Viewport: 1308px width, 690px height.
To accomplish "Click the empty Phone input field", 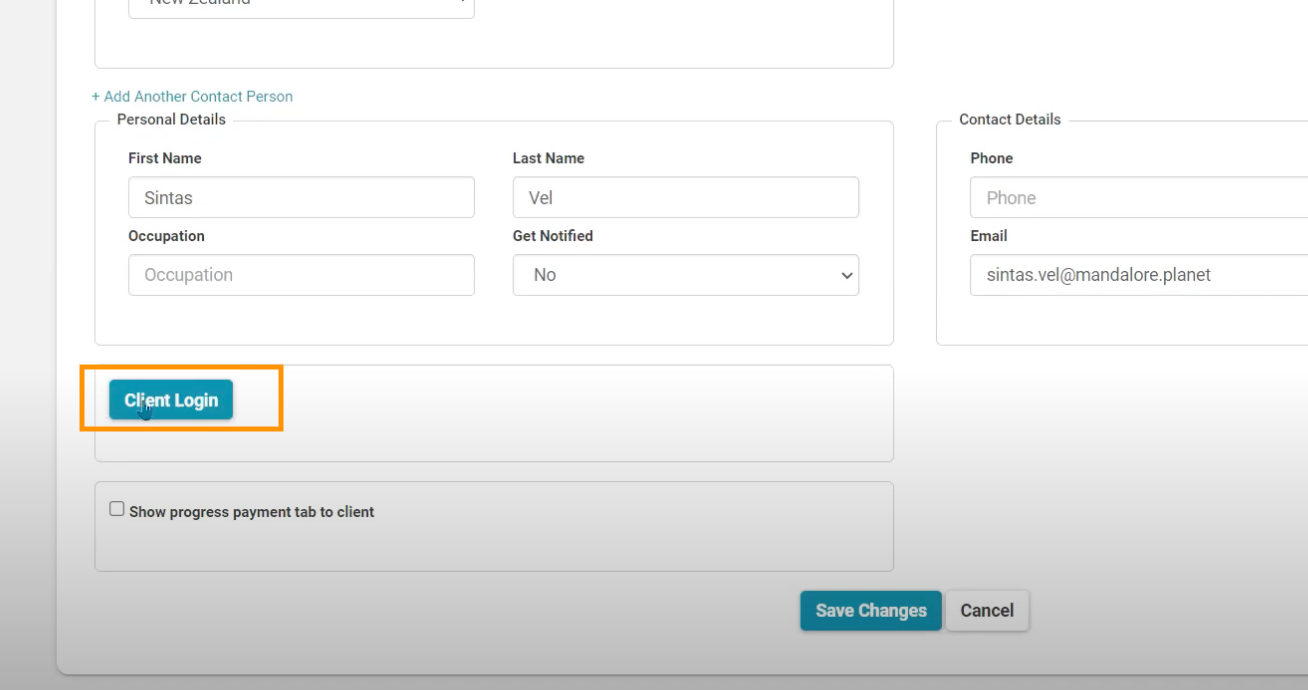I will 1138,198.
